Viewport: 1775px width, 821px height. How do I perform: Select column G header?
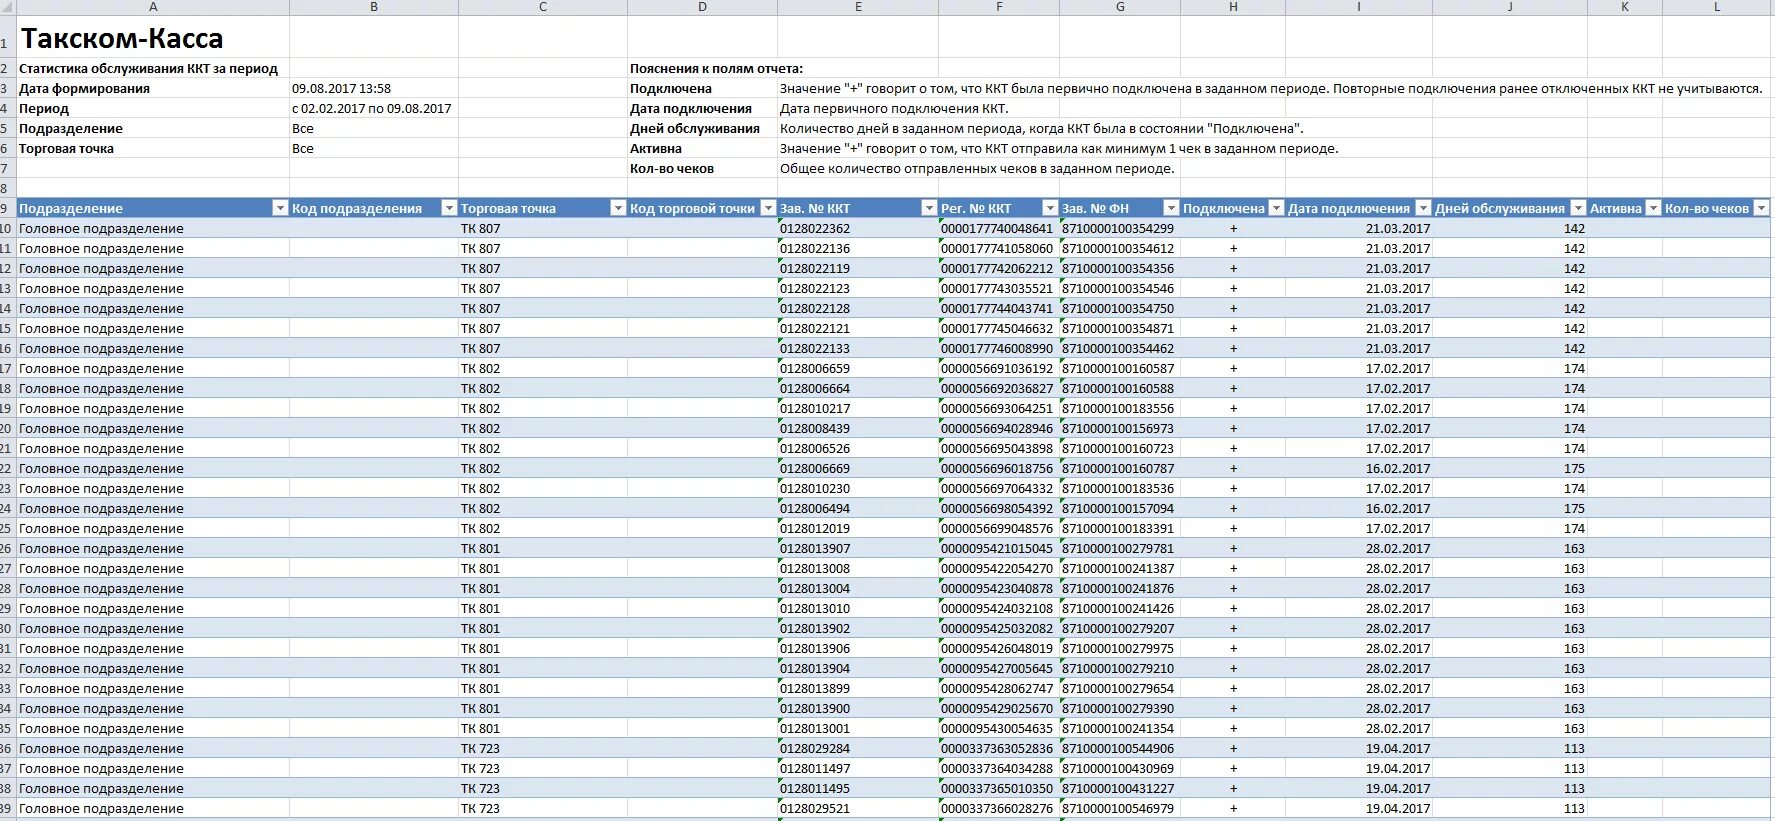point(1120,7)
